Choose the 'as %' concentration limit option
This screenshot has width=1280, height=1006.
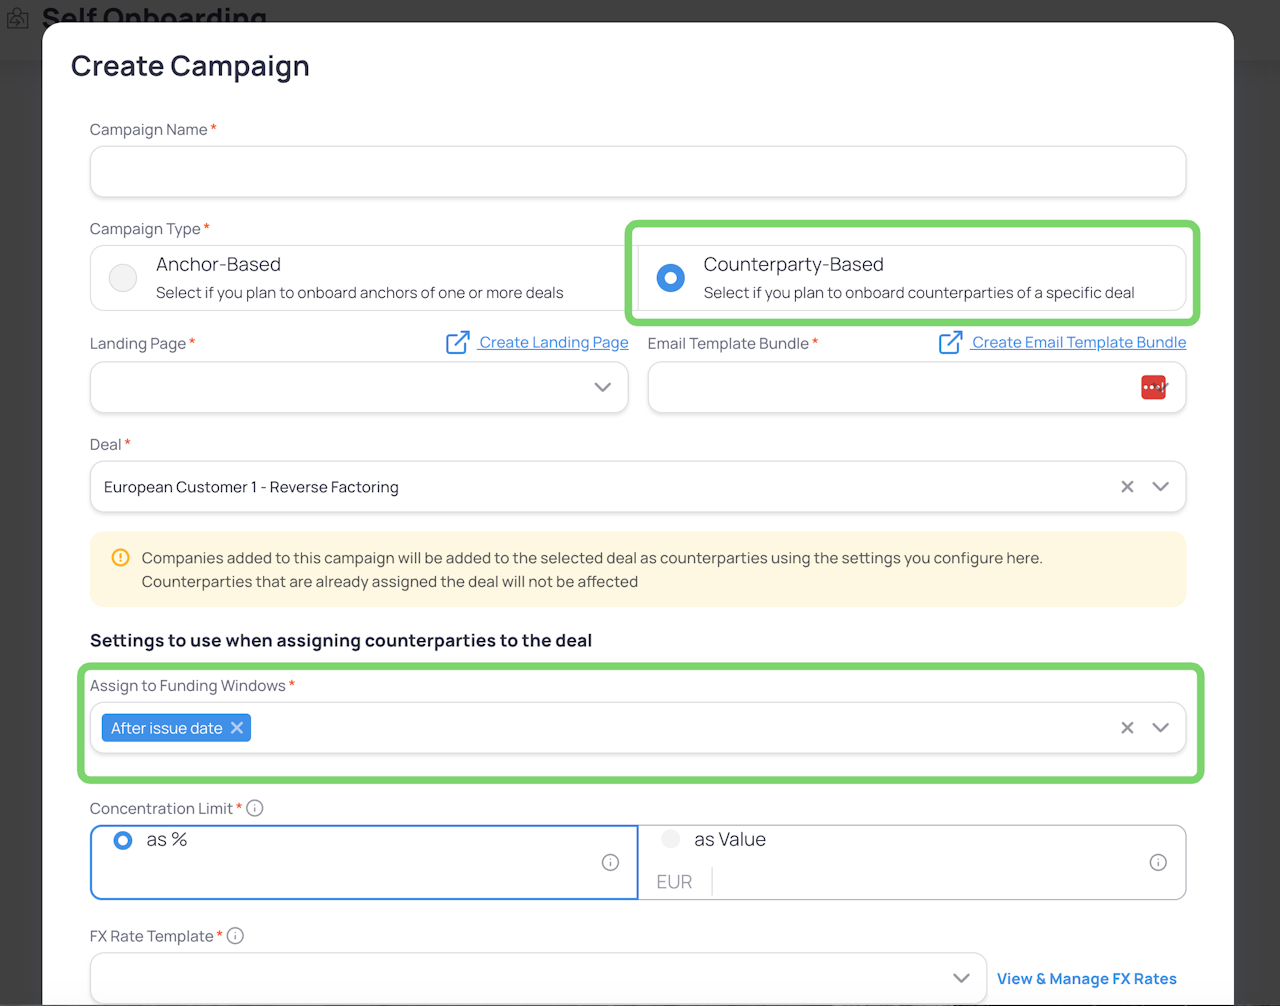(123, 840)
